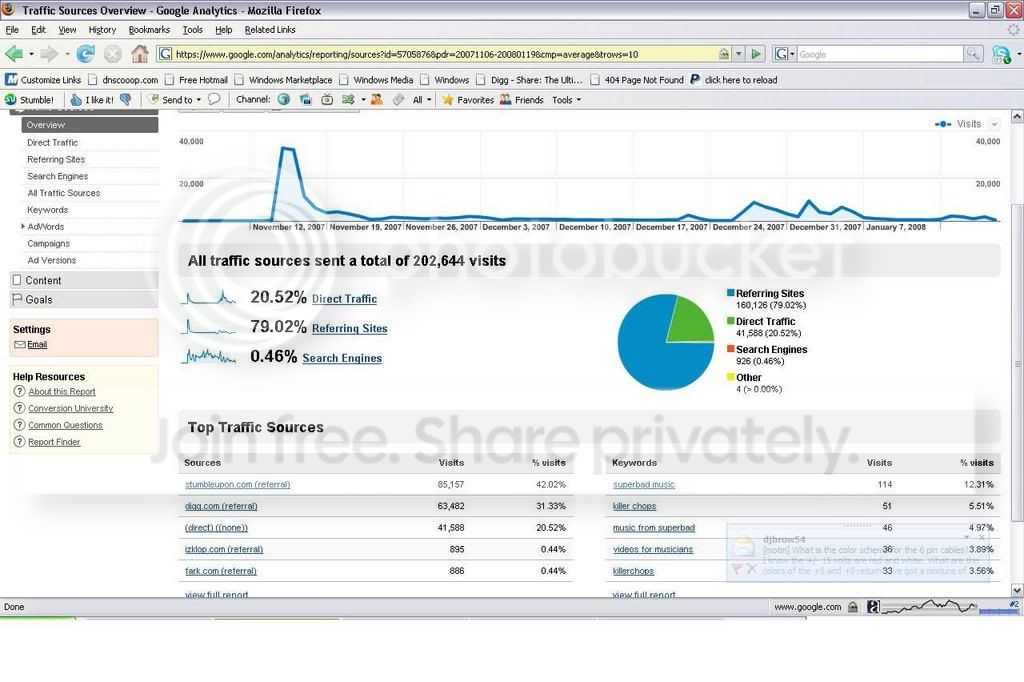Click the search magnifier button
The height and width of the screenshot is (682, 1024).
click(x=973, y=54)
